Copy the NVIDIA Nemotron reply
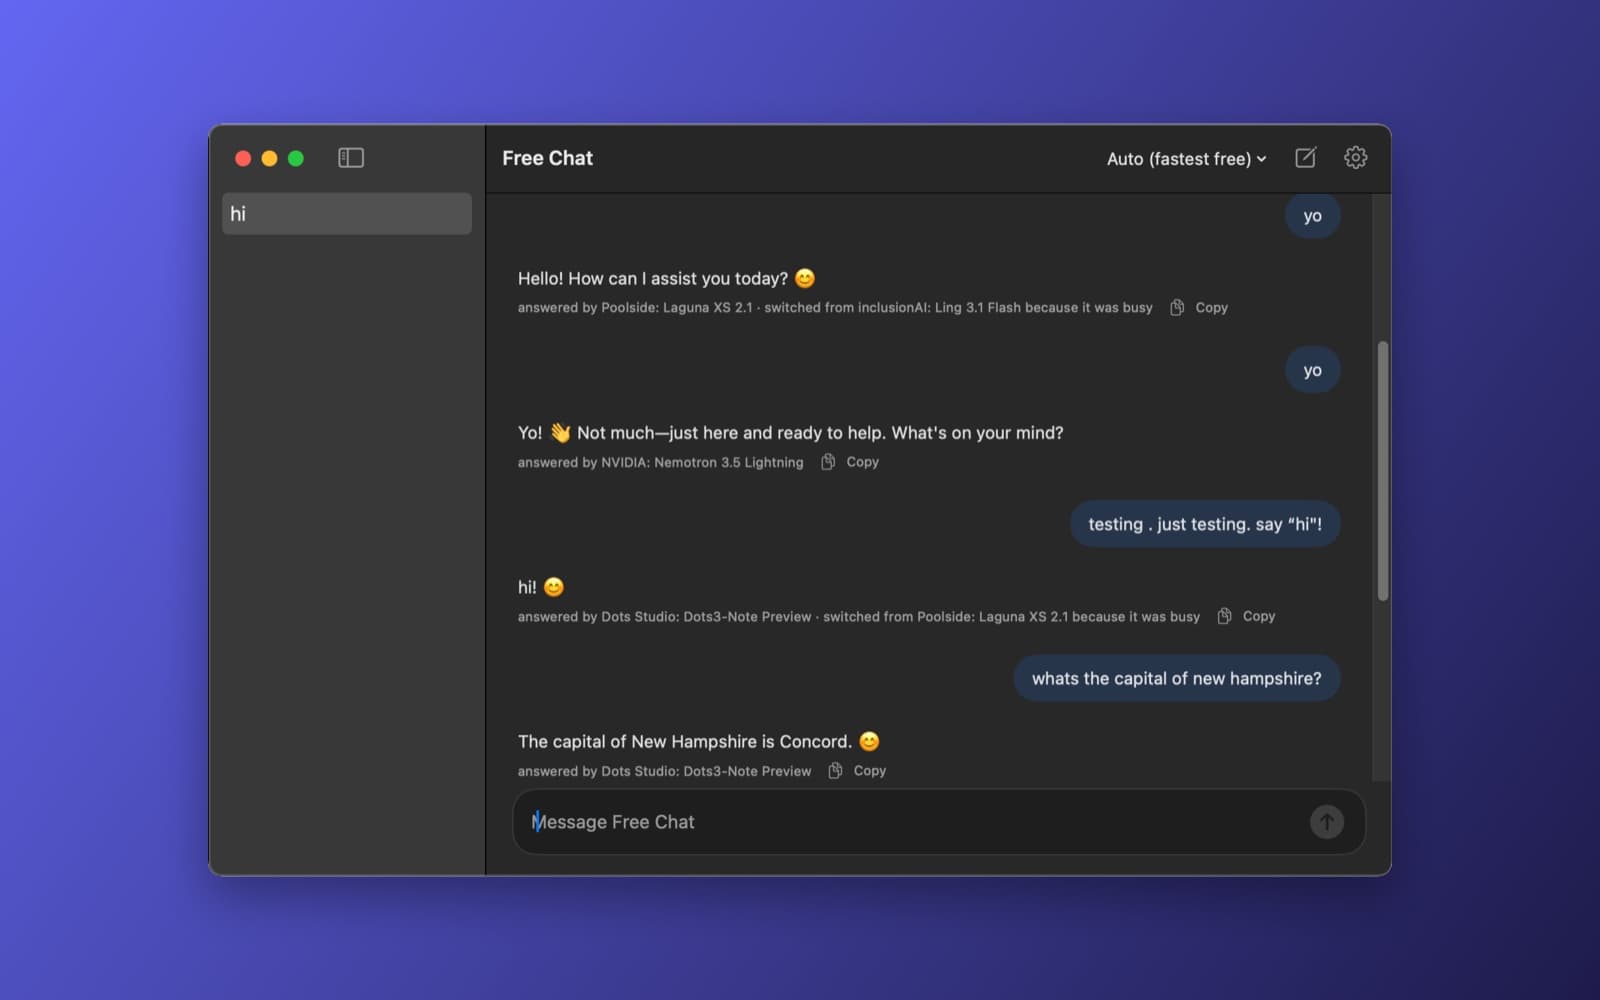The height and width of the screenshot is (1000, 1600). point(850,462)
